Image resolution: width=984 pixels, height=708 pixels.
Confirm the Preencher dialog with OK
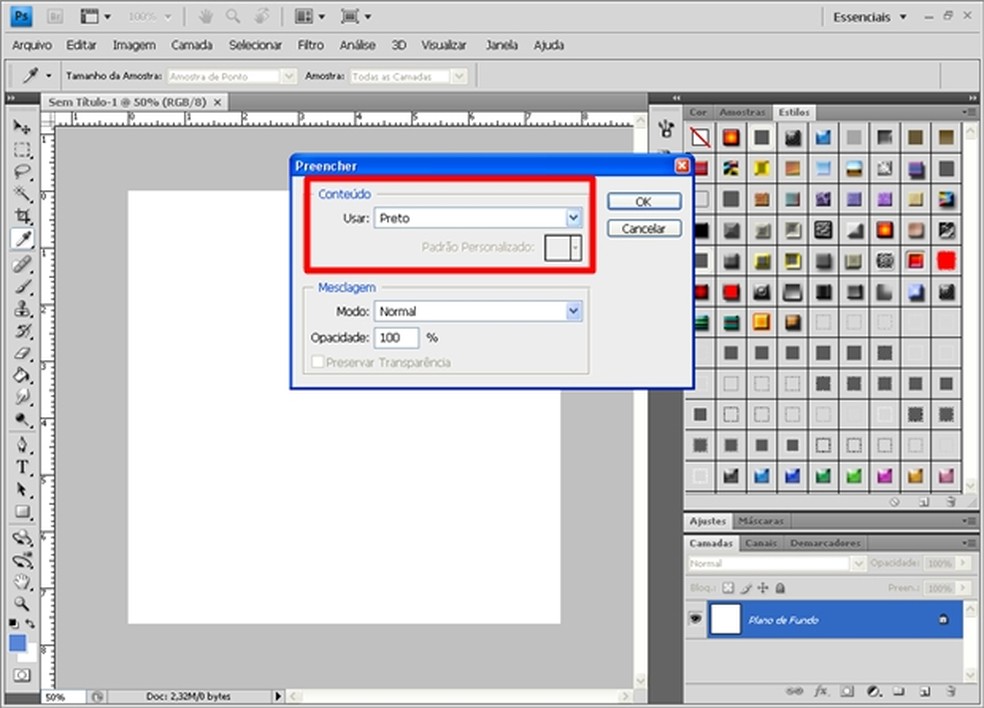click(643, 202)
